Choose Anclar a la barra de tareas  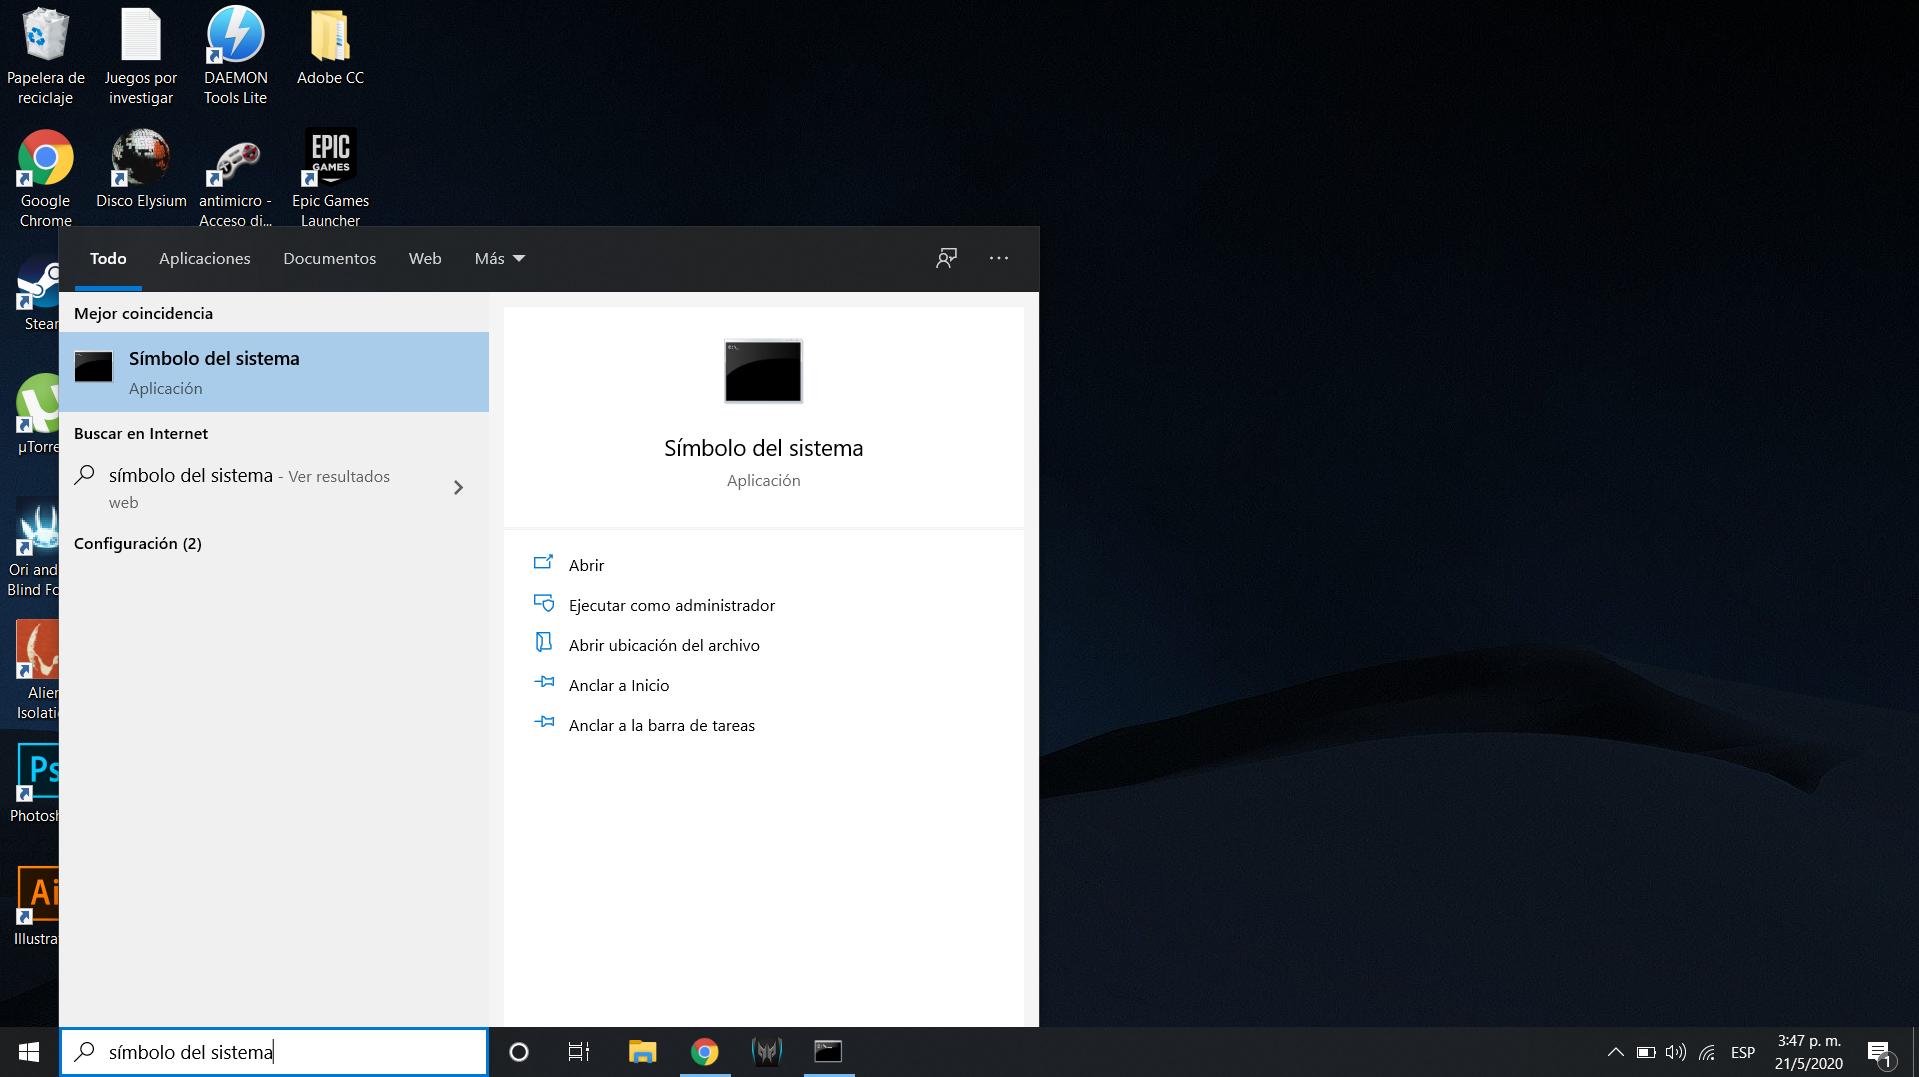(661, 725)
